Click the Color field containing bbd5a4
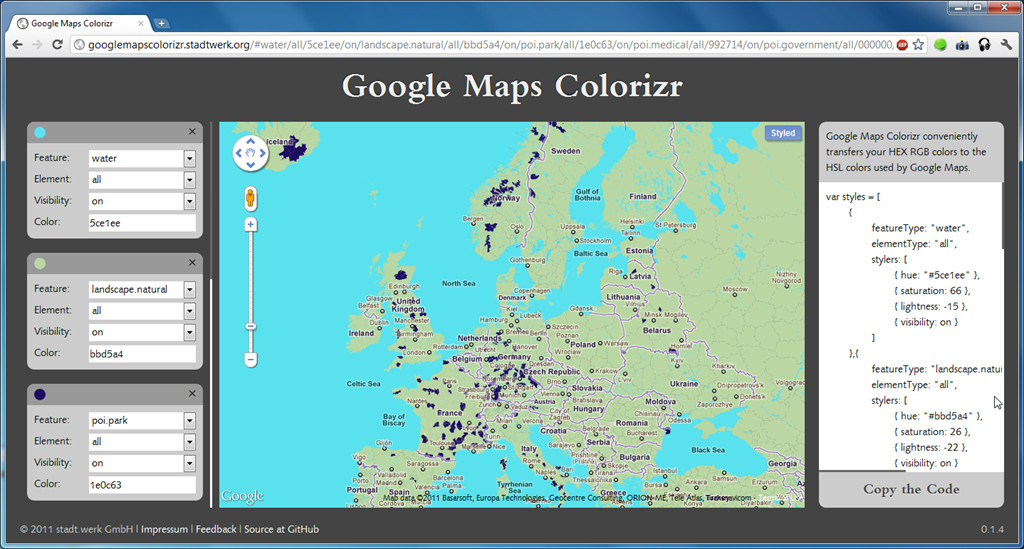 pos(142,354)
